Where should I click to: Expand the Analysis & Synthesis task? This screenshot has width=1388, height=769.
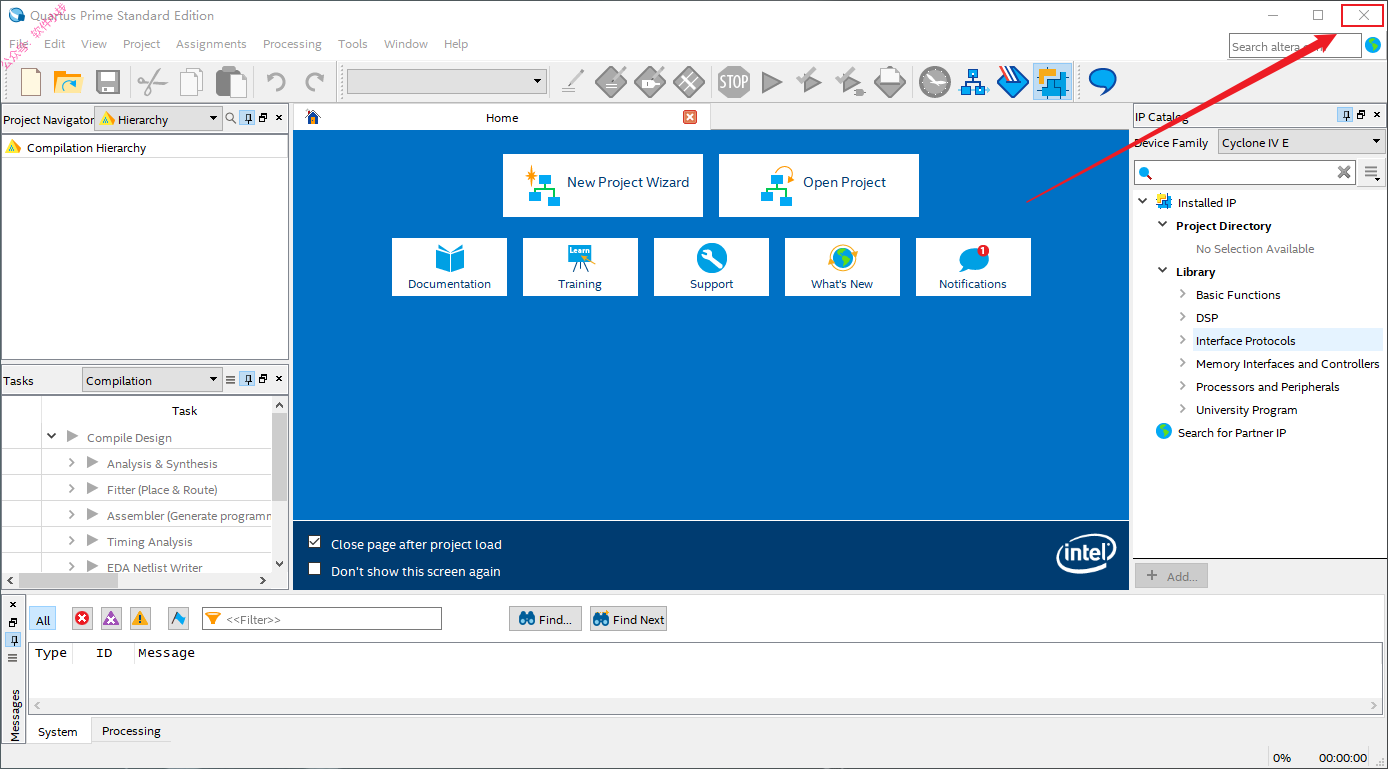(x=72, y=463)
